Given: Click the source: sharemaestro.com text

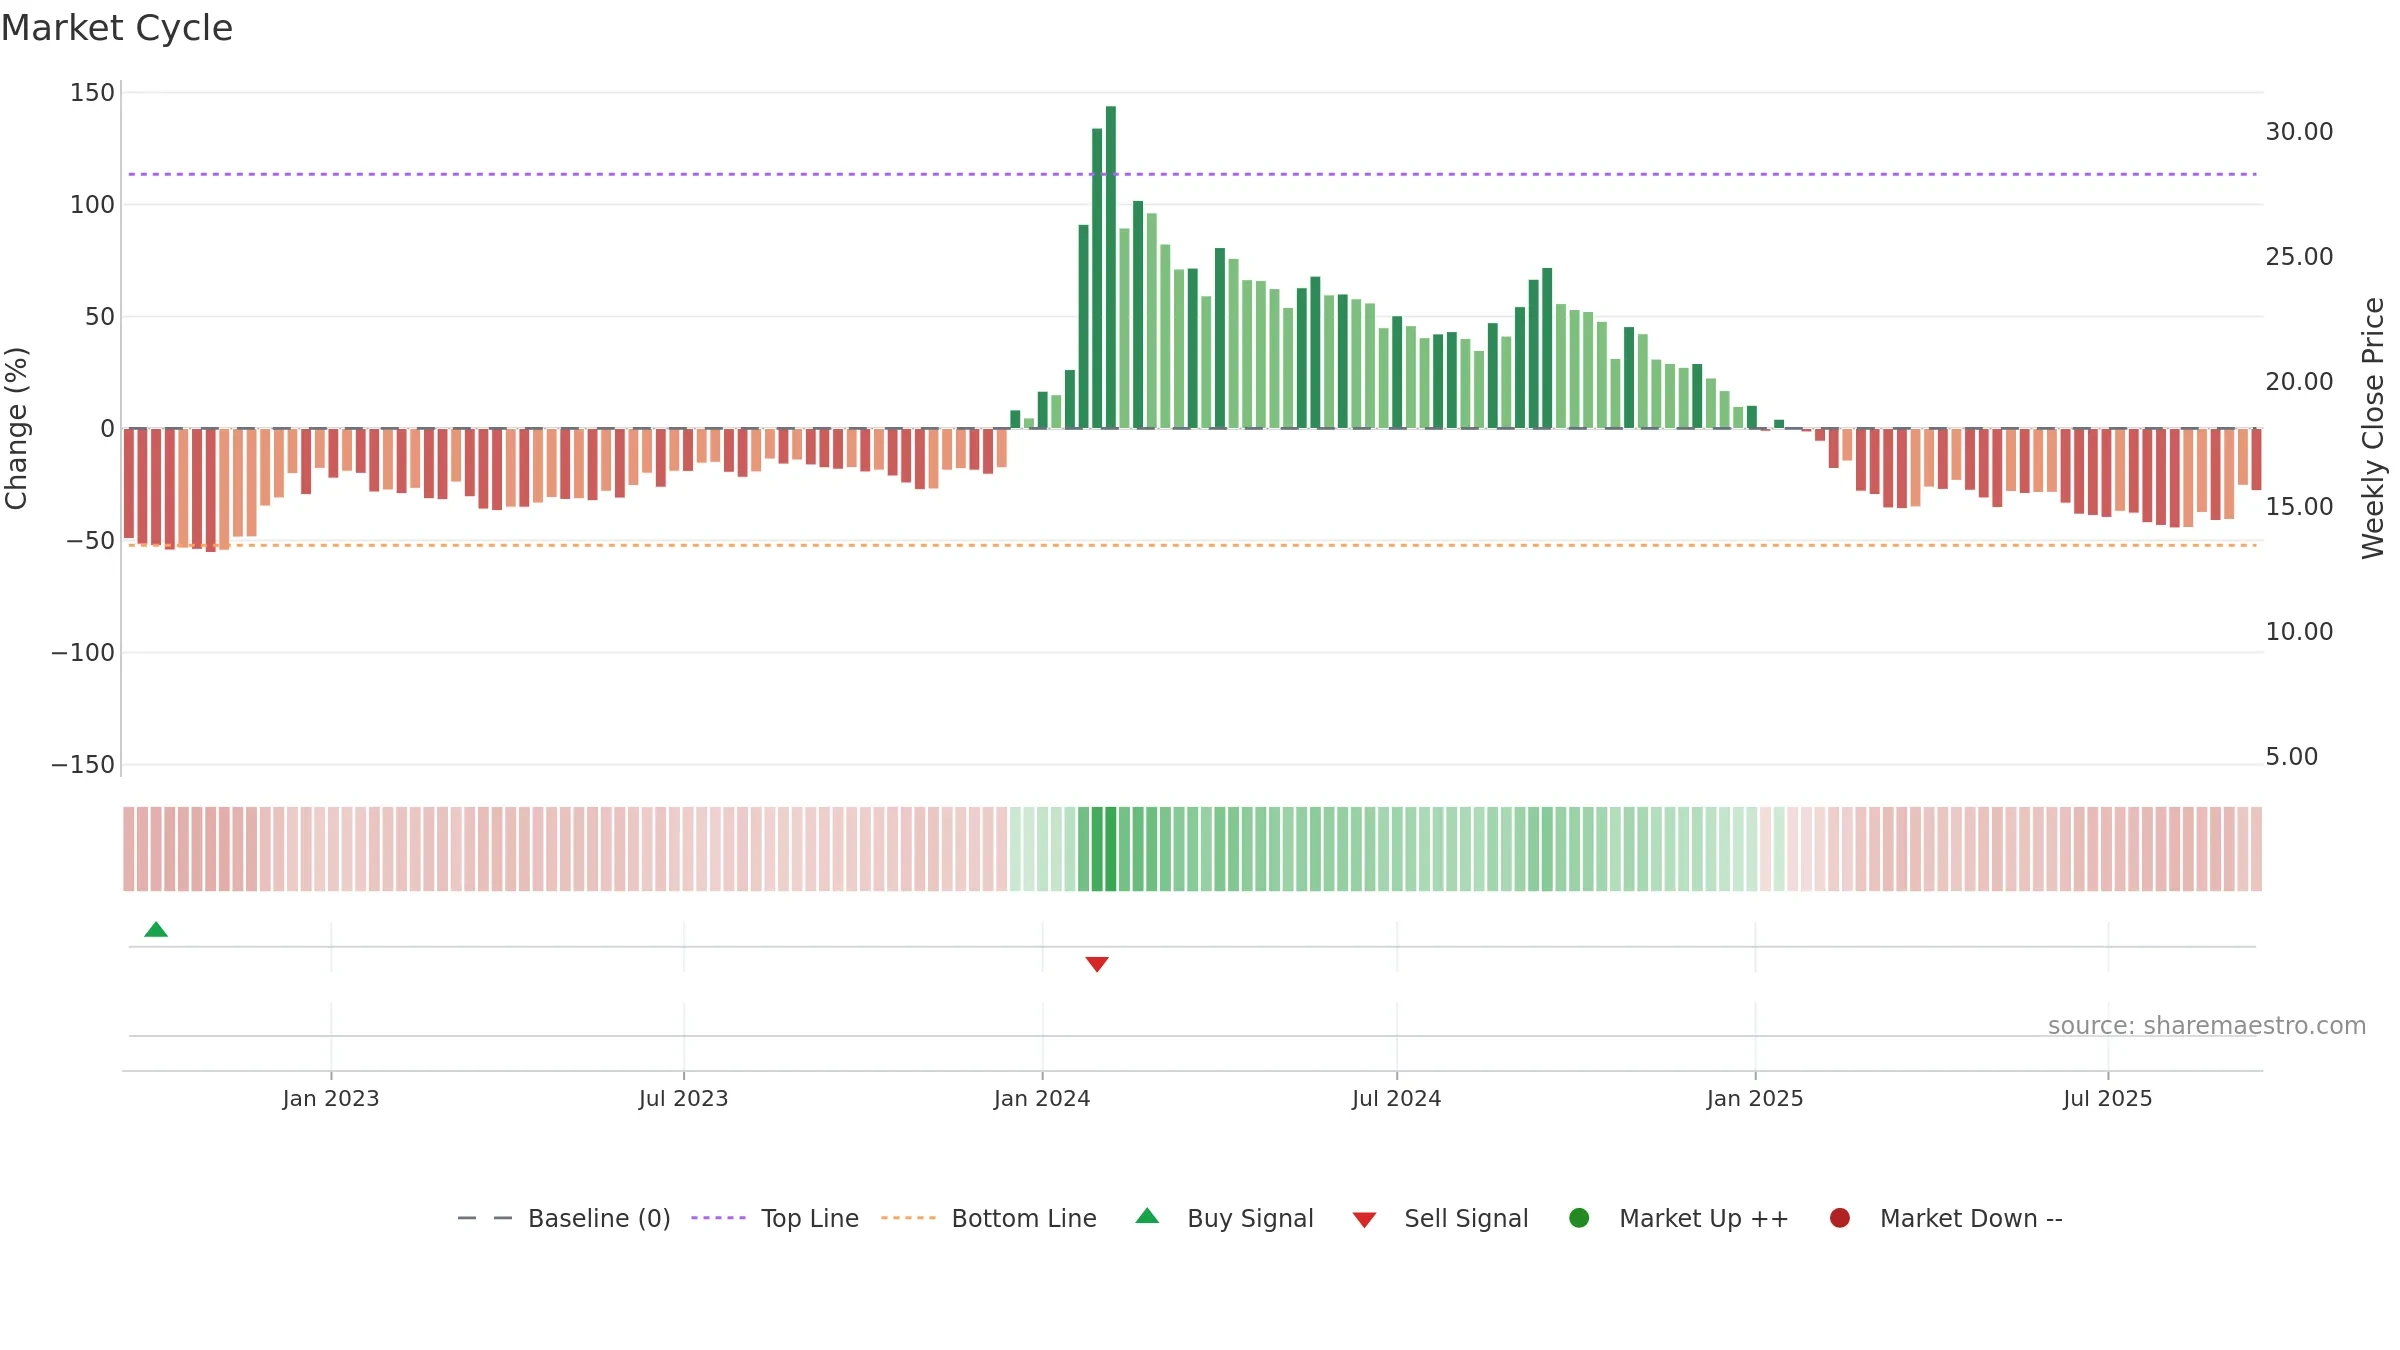Looking at the screenshot, I should point(2207,1026).
